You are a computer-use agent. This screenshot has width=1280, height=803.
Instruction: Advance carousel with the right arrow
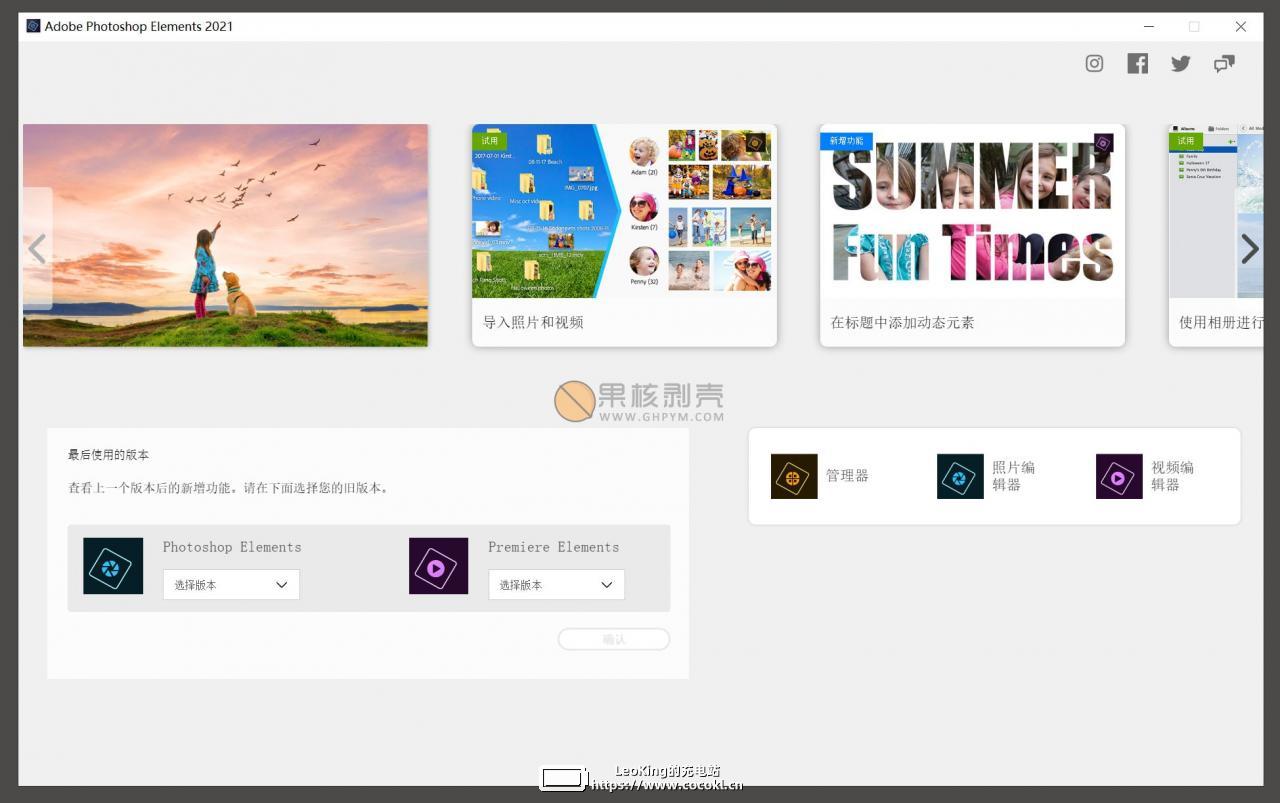[1250, 248]
